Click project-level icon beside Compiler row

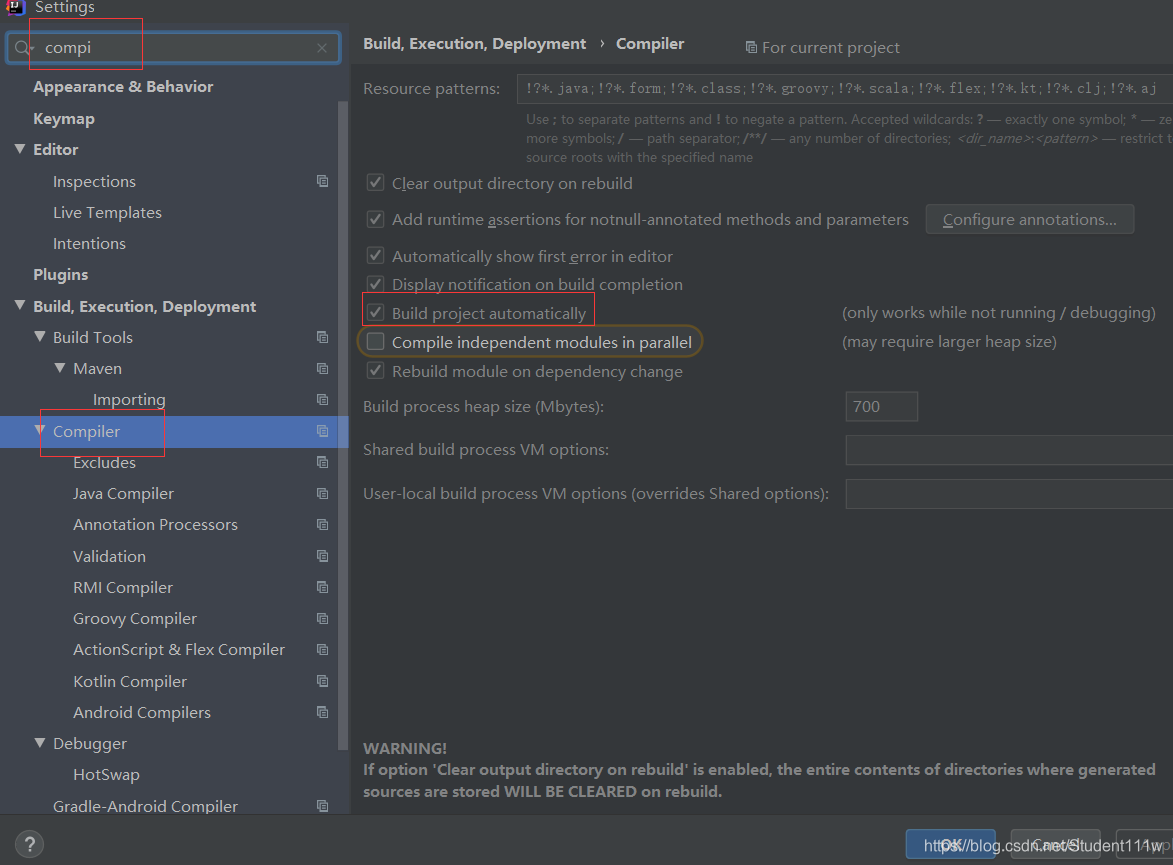pos(322,431)
